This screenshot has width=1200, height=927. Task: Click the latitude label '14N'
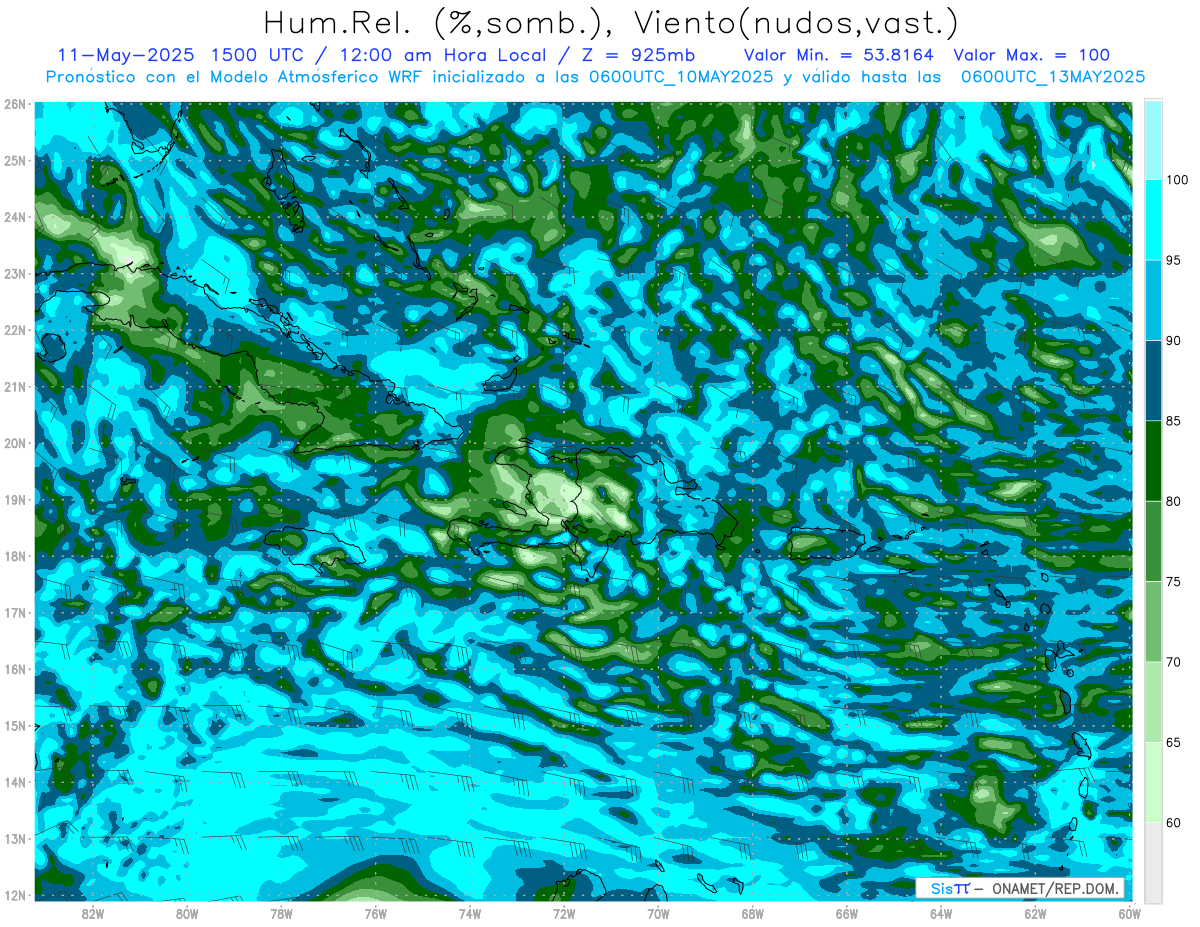click(15, 782)
